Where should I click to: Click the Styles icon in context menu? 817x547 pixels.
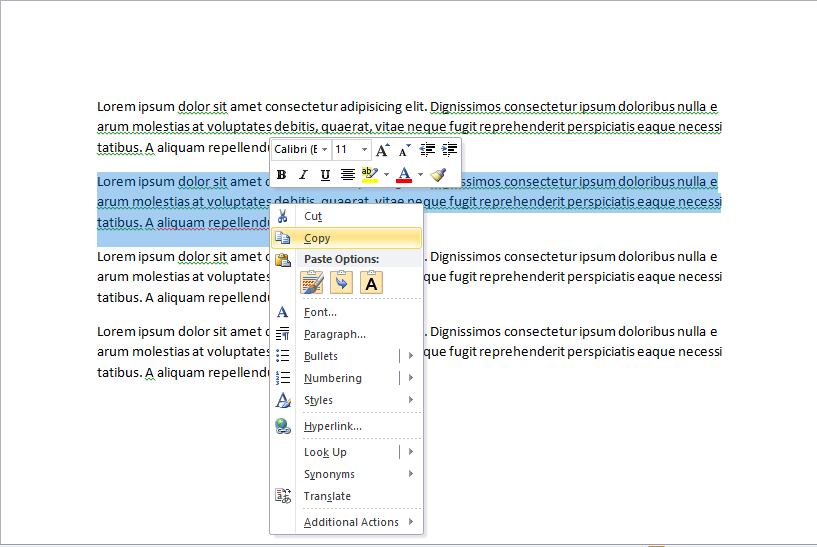pyautogui.click(x=283, y=400)
